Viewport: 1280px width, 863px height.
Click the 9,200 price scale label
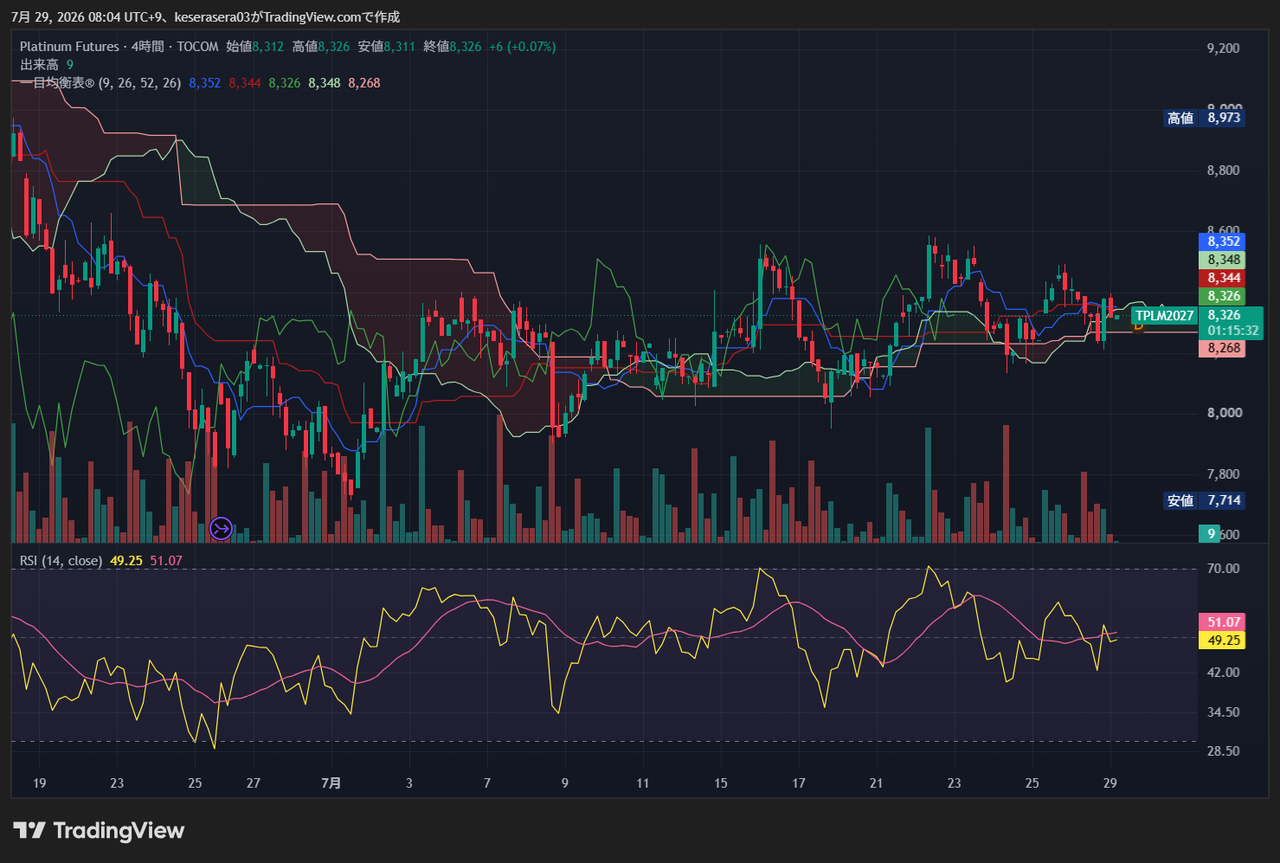click(x=1224, y=49)
